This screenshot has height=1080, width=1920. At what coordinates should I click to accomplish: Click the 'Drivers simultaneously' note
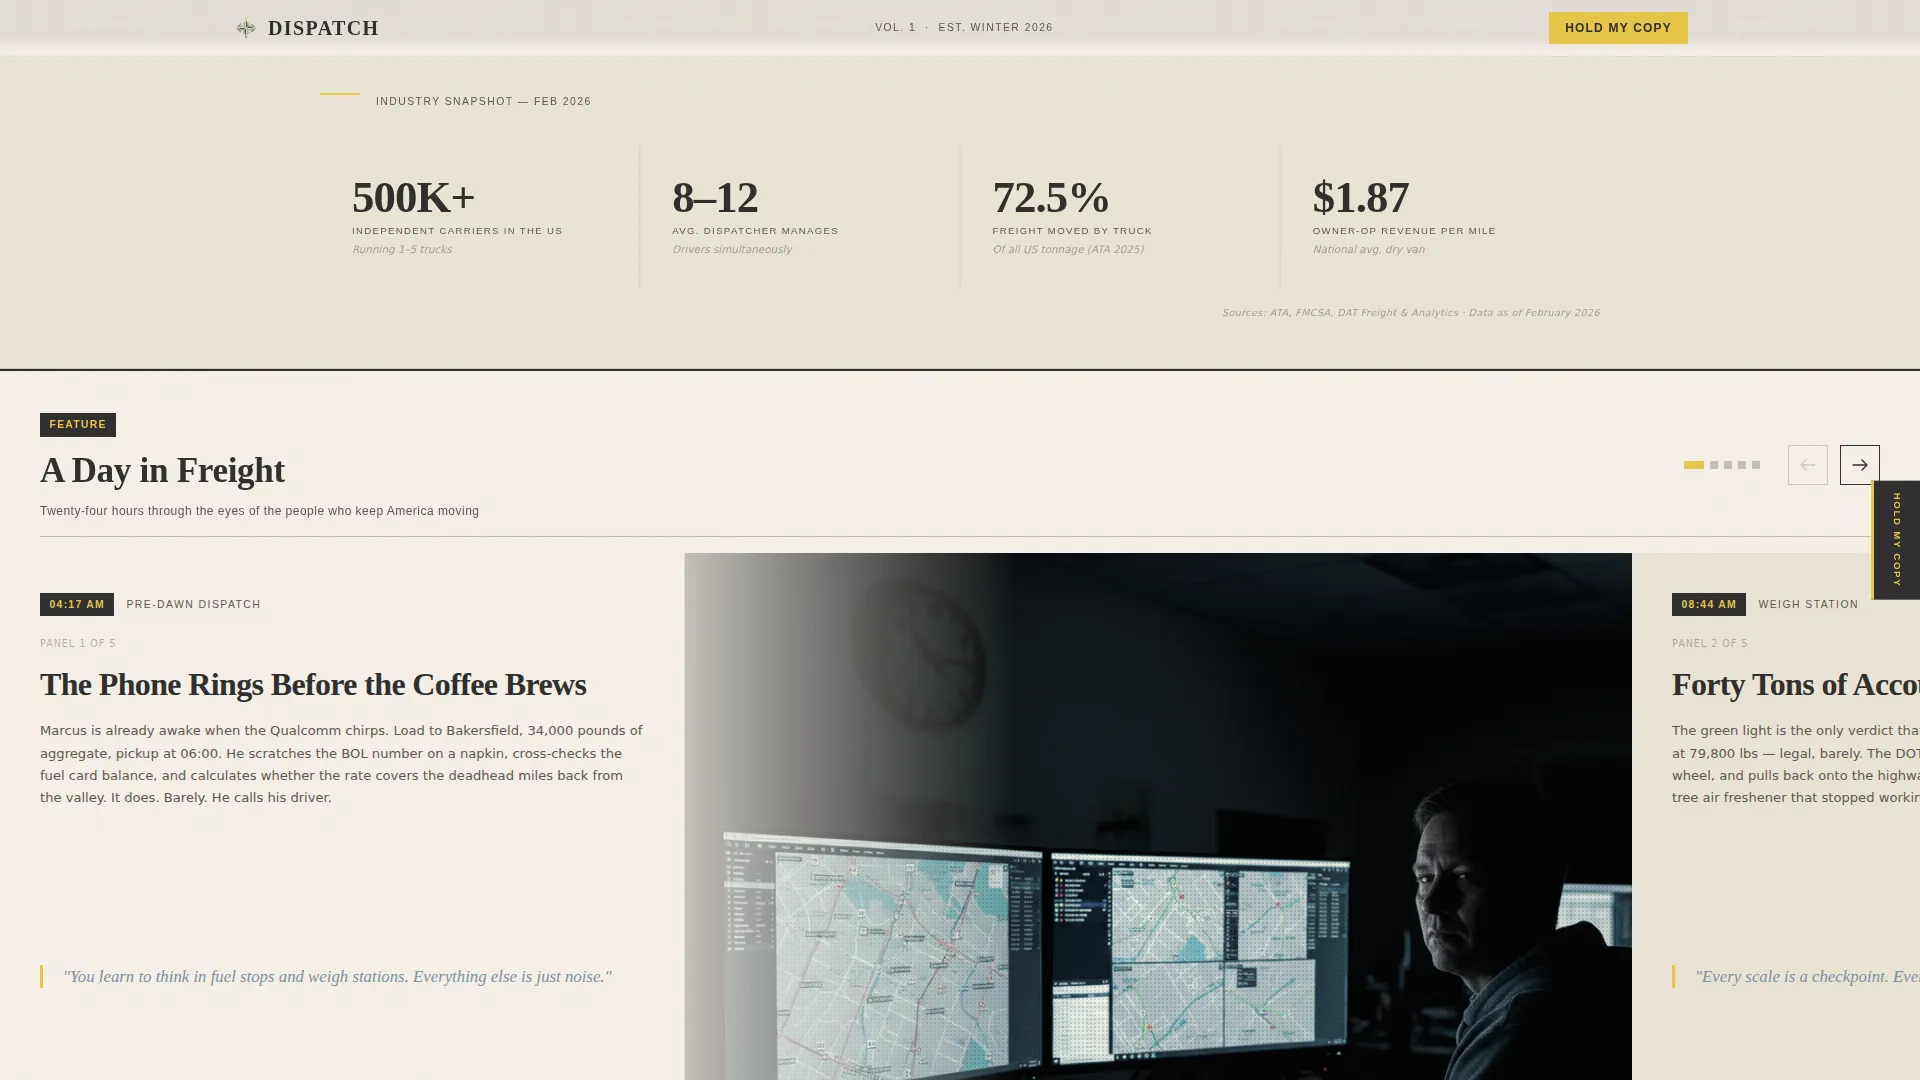pyautogui.click(x=732, y=250)
